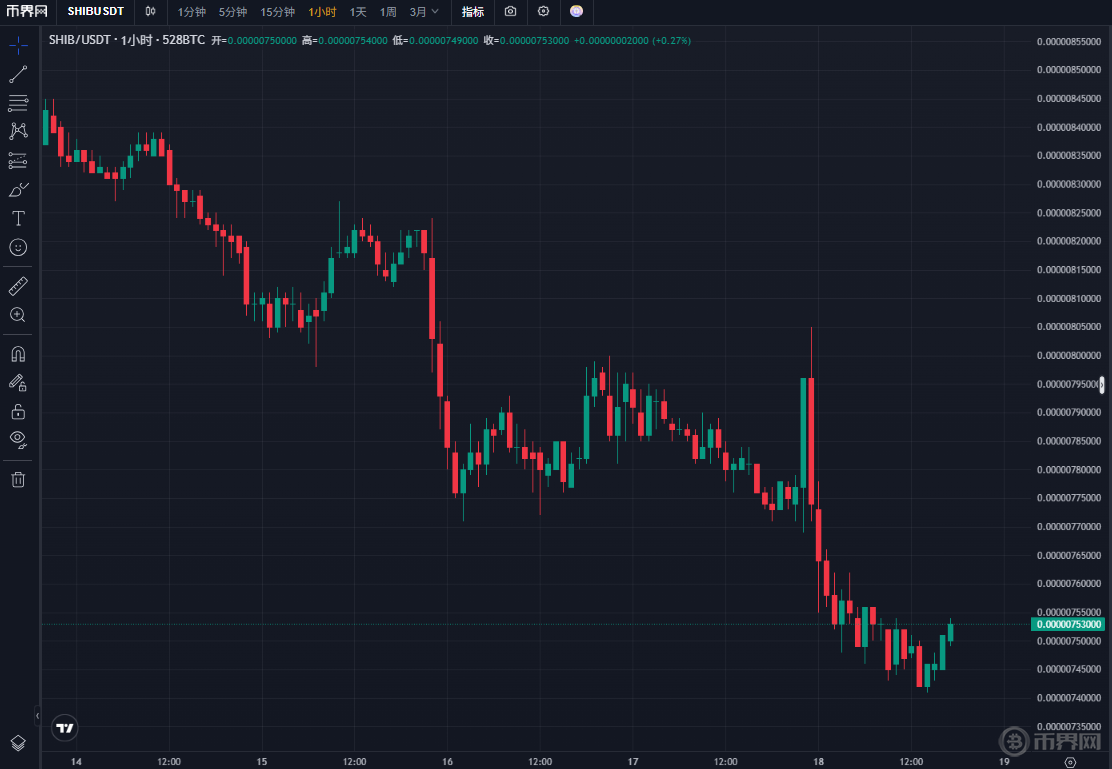Viewport: 1112px width, 769px height.
Task: Switch to the 1天 timeframe
Action: (x=358, y=12)
